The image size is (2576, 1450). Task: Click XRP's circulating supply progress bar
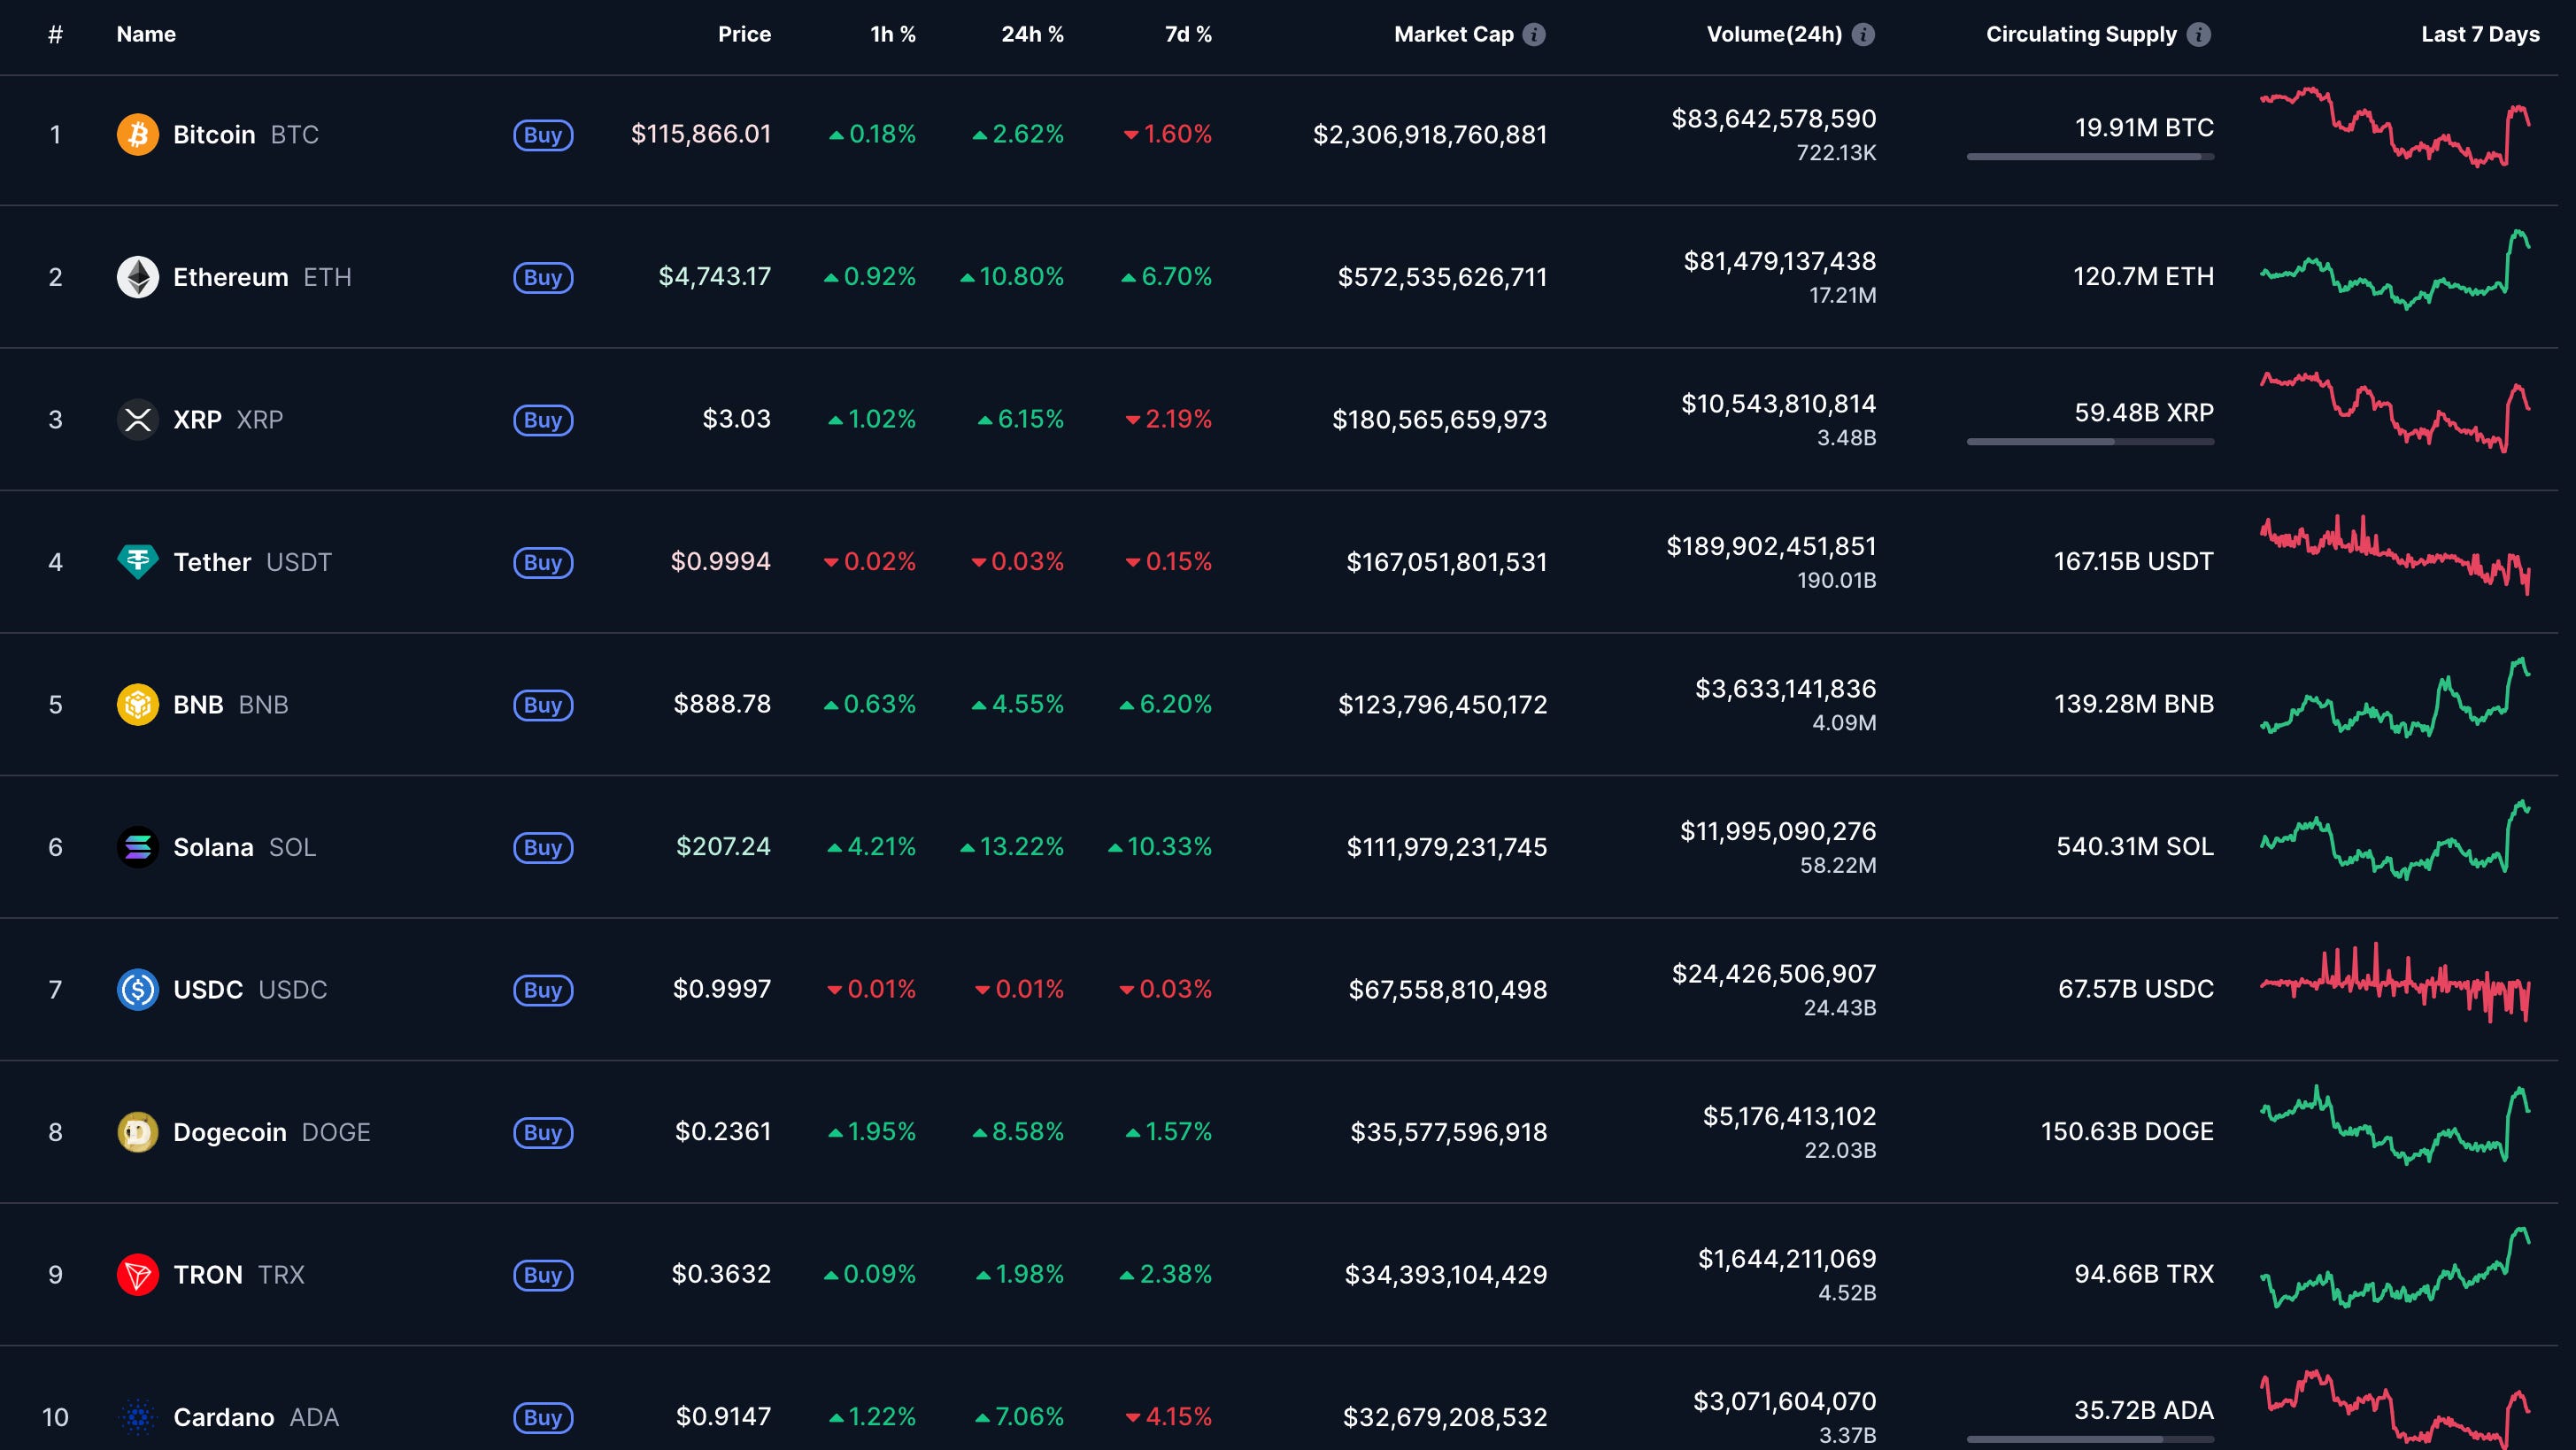pos(2090,442)
